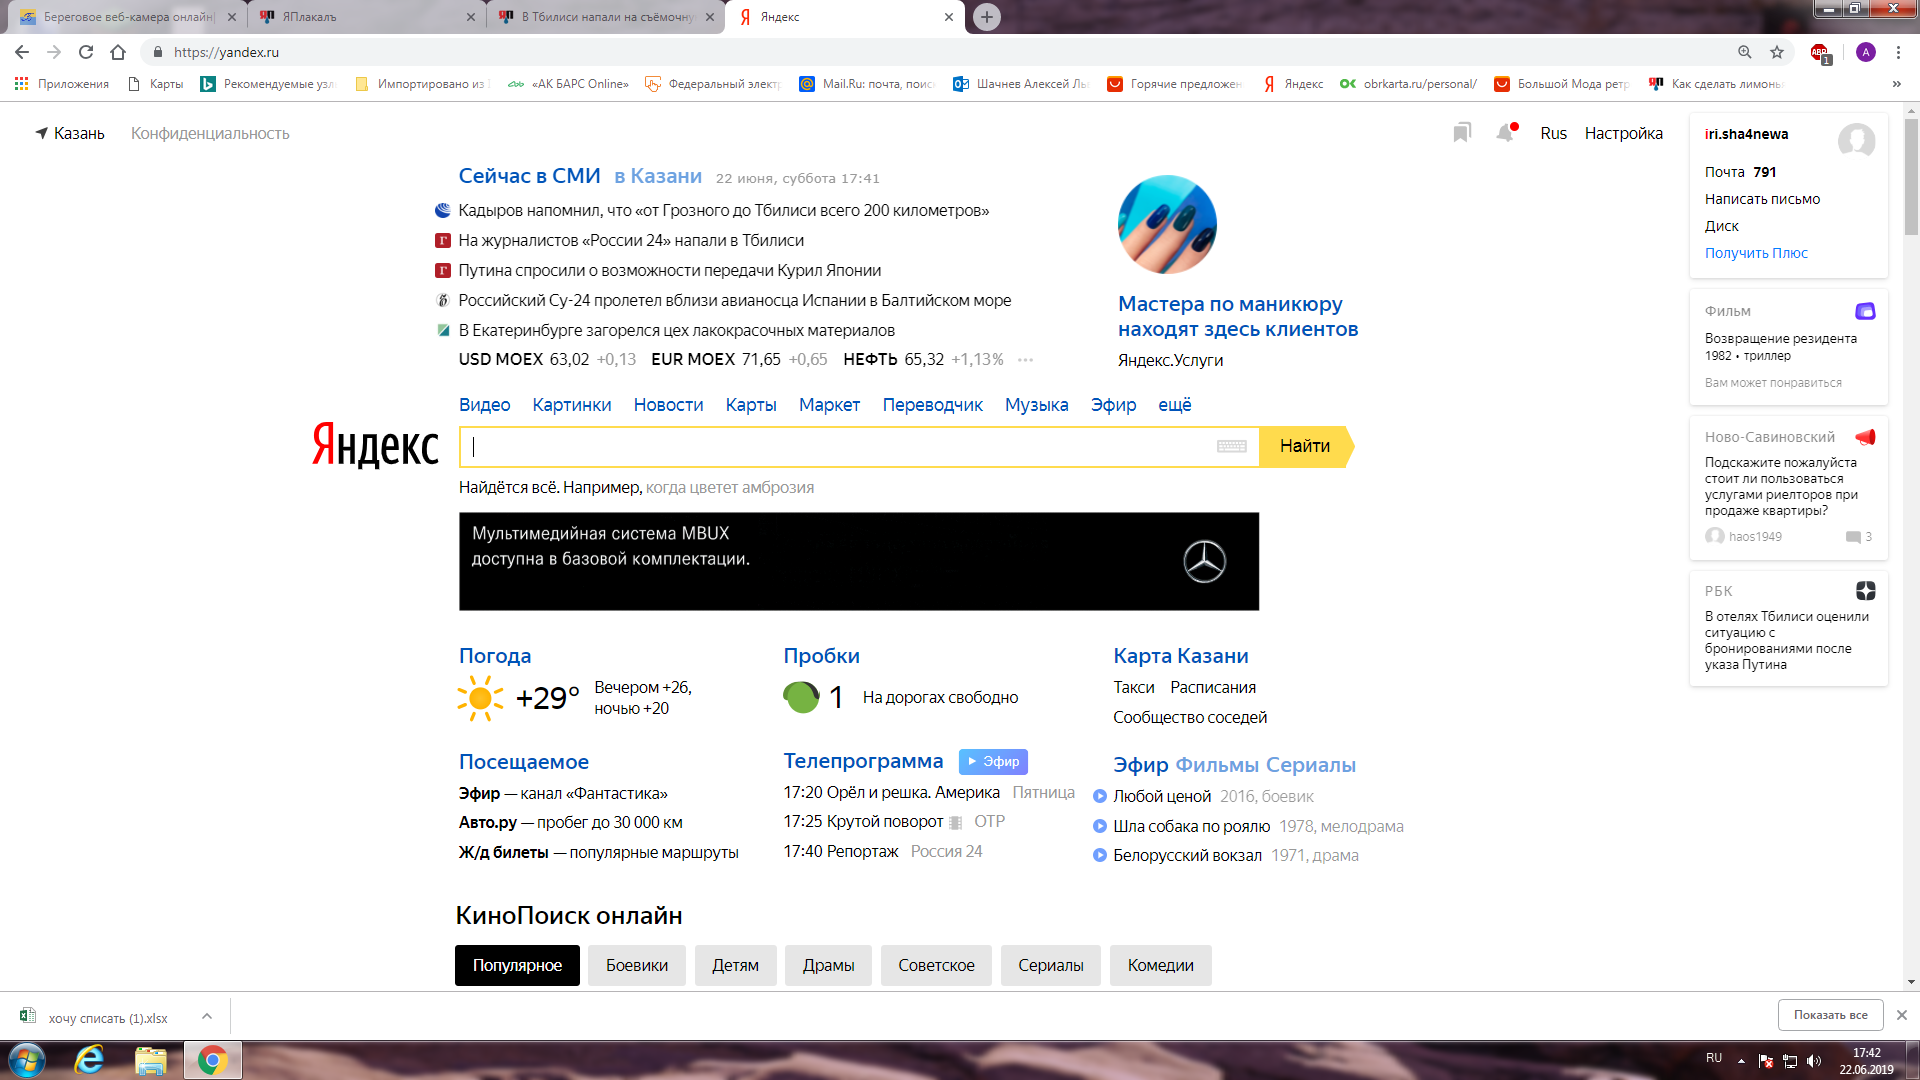Click the sunny weather icon
Viewport: 1920px width, 1080px height.
[480, 698]
